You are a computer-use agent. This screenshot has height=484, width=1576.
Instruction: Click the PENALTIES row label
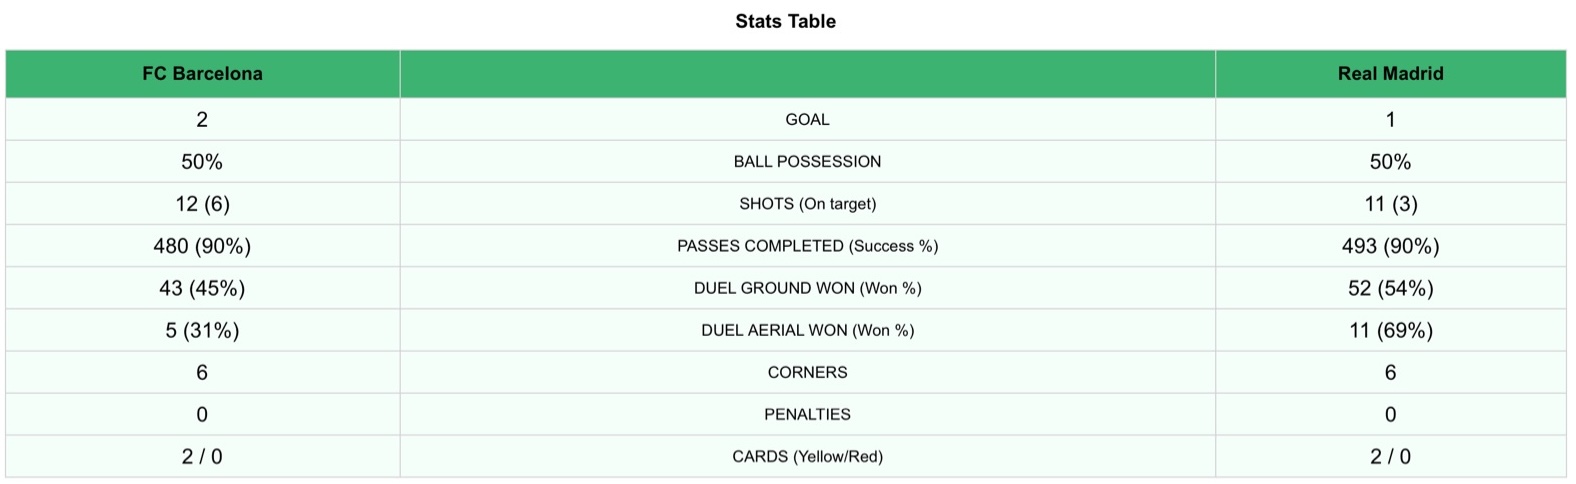(x=807, y=414)
